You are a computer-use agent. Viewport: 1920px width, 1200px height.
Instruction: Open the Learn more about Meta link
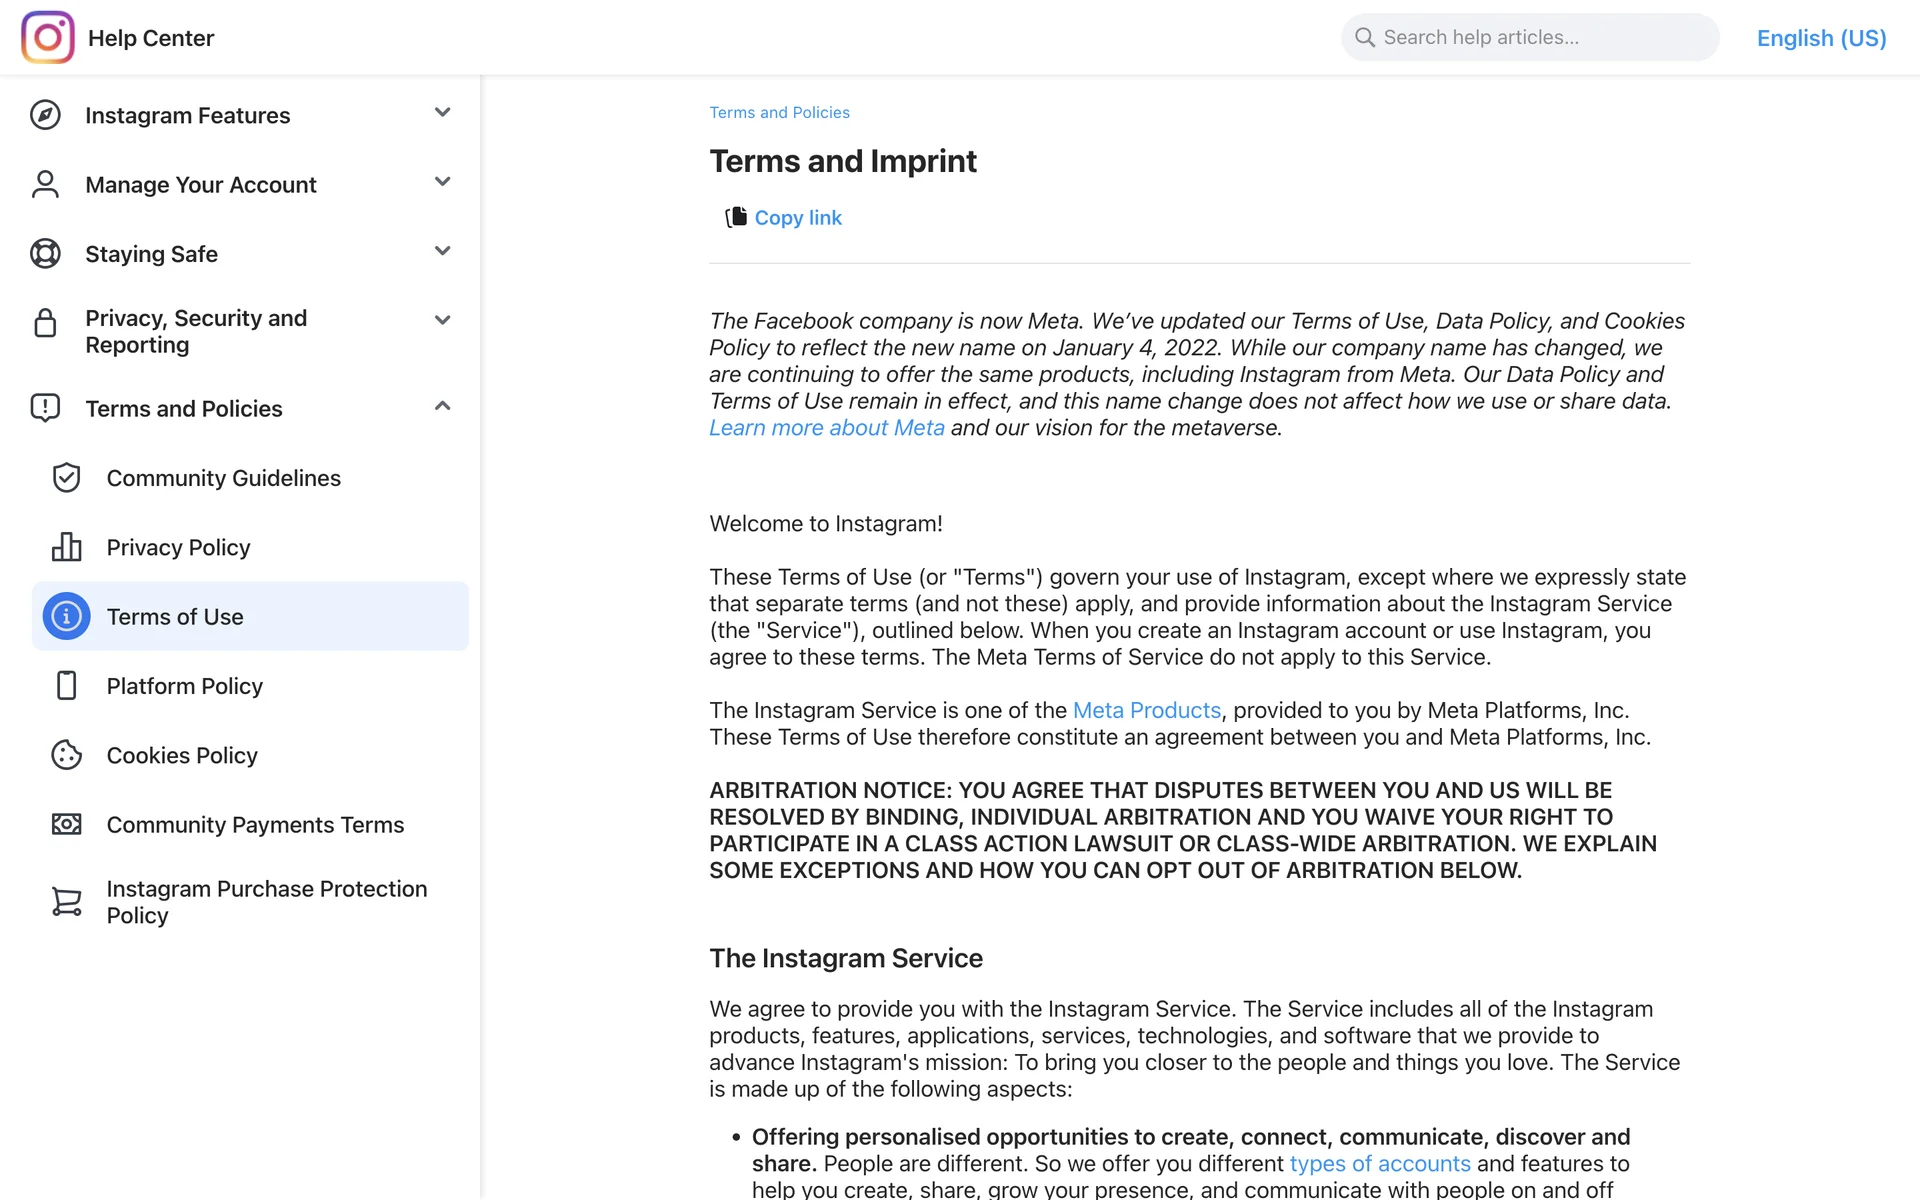(826, 428)
